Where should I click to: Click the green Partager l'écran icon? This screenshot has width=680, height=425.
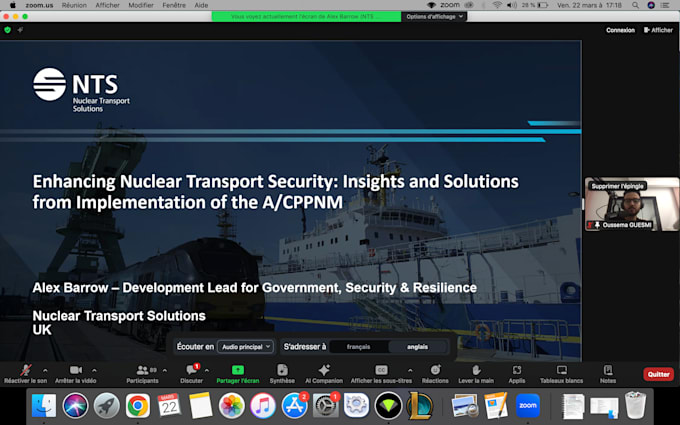pyautogui.click(x=238, y=370)
